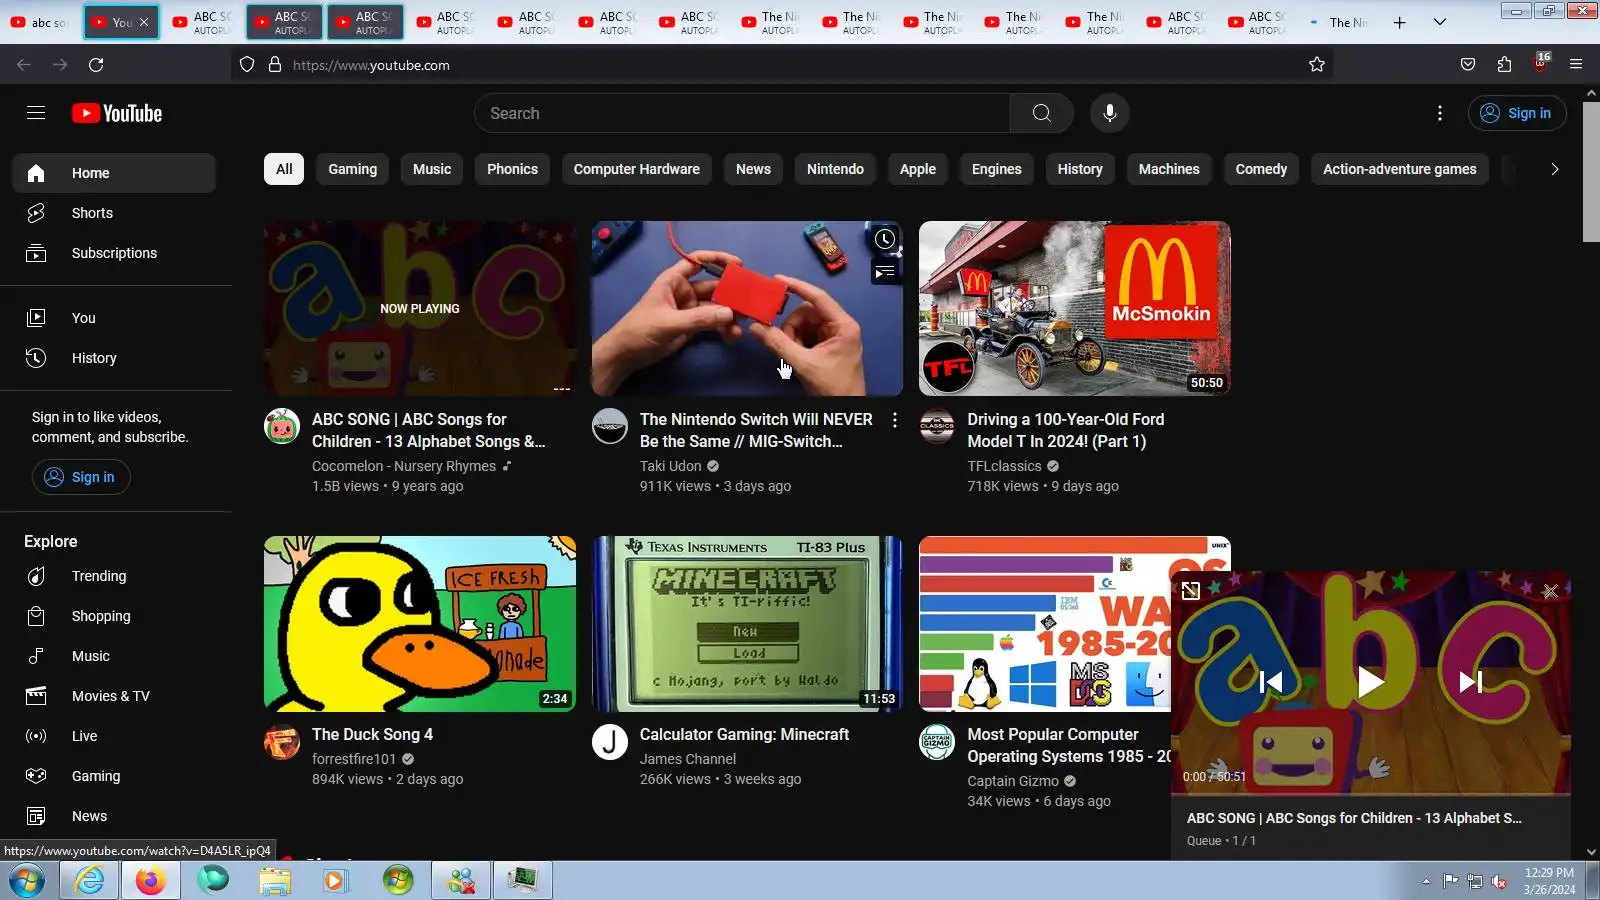Open the Firefox extensions puzzle icon

1504,65
